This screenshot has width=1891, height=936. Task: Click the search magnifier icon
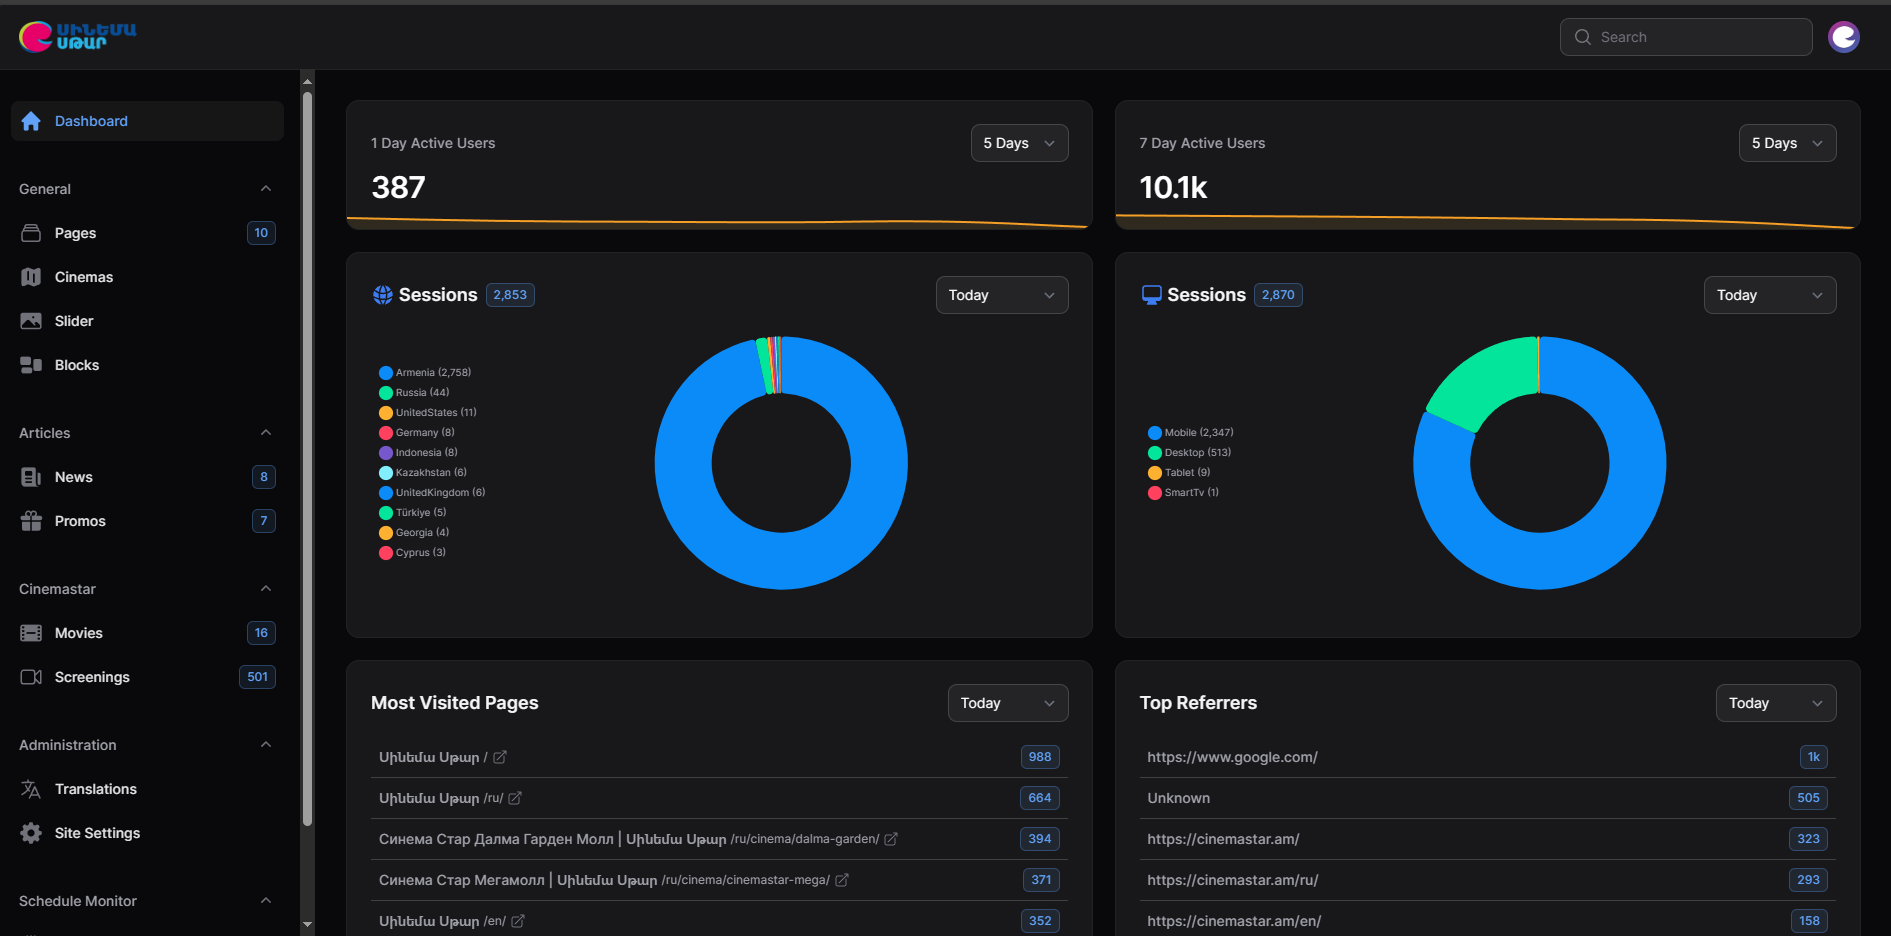(1583, 37)
